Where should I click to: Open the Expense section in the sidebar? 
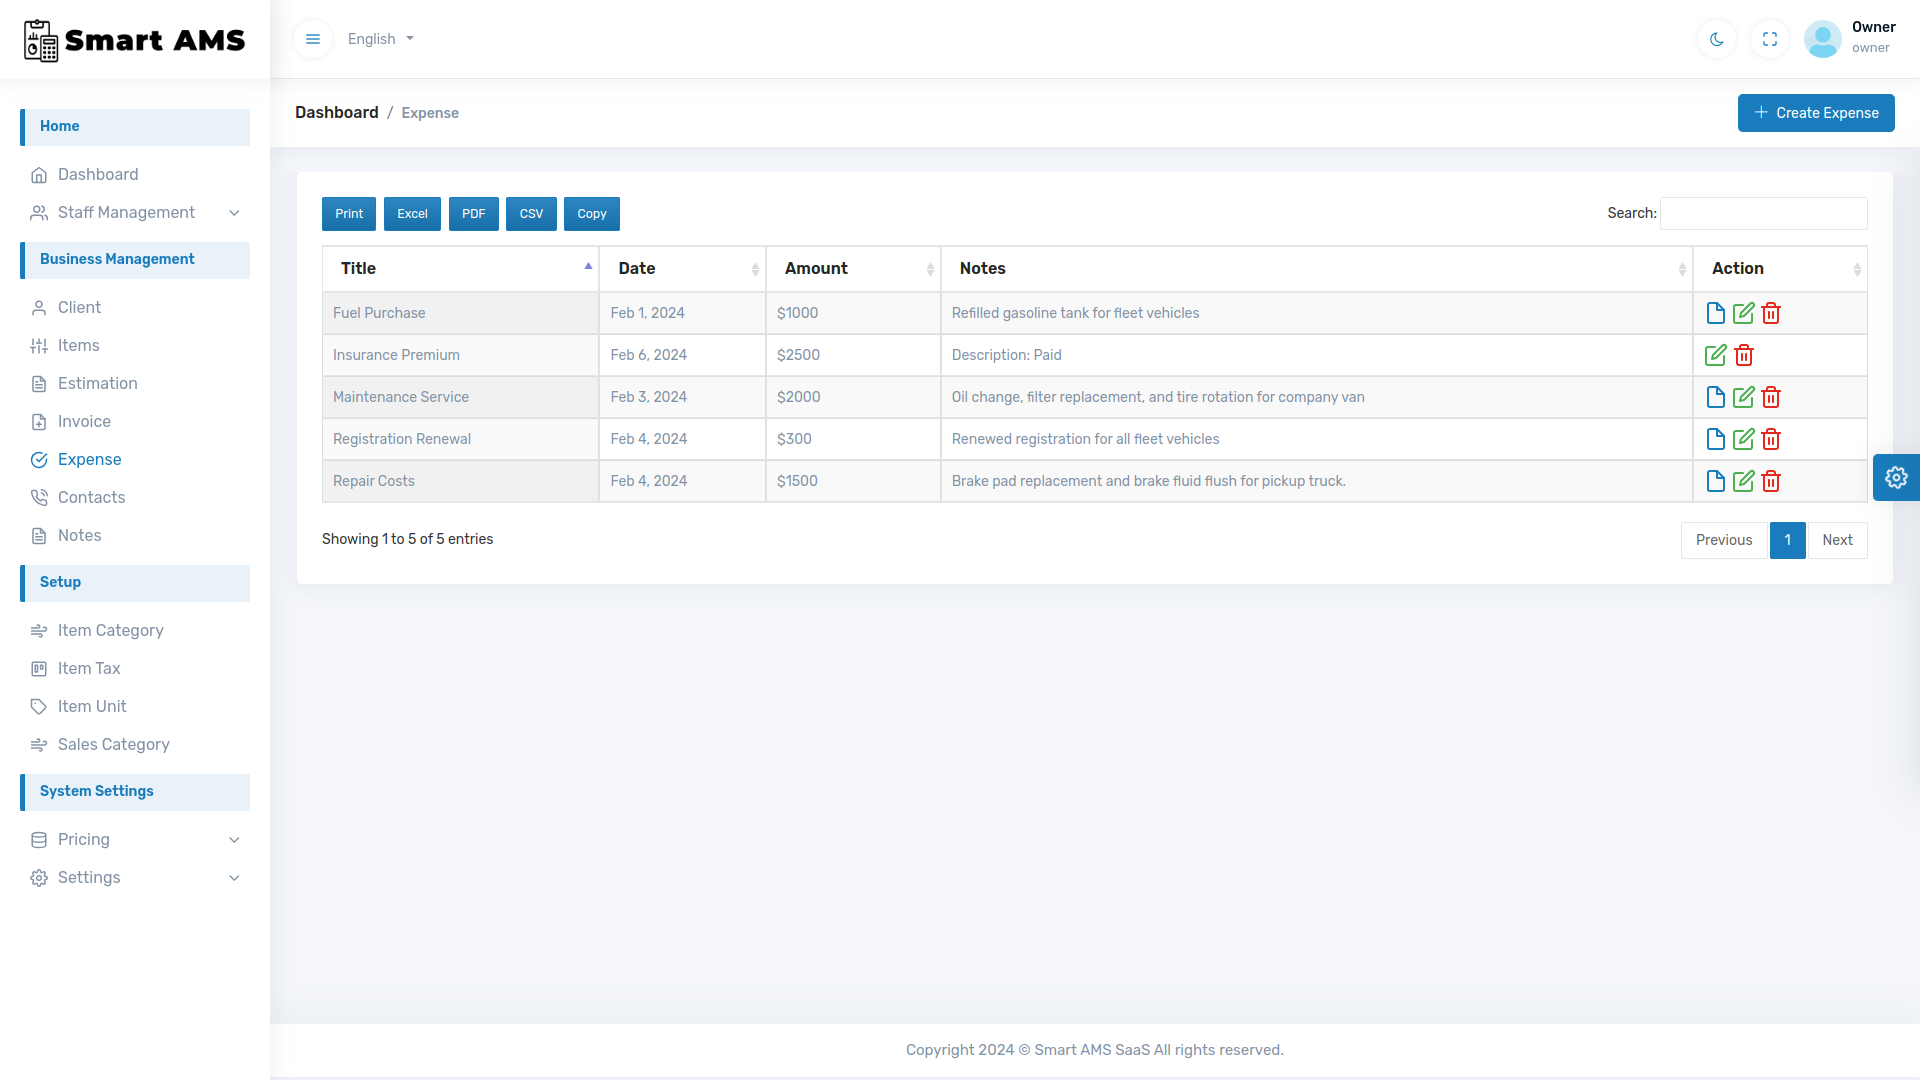pos(88,459)
